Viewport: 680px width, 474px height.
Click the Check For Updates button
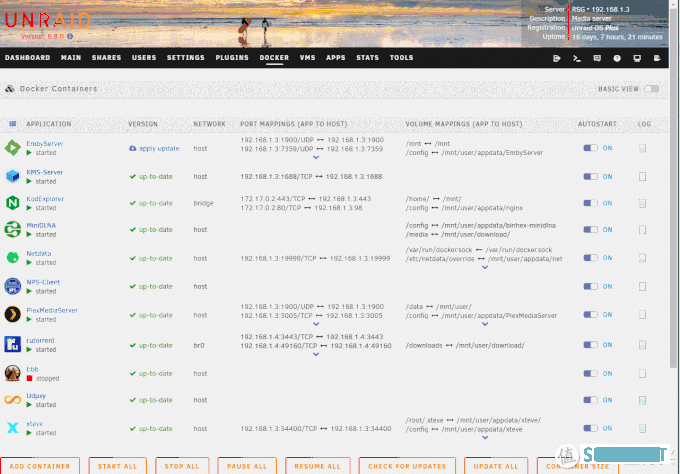coord(407,466)
